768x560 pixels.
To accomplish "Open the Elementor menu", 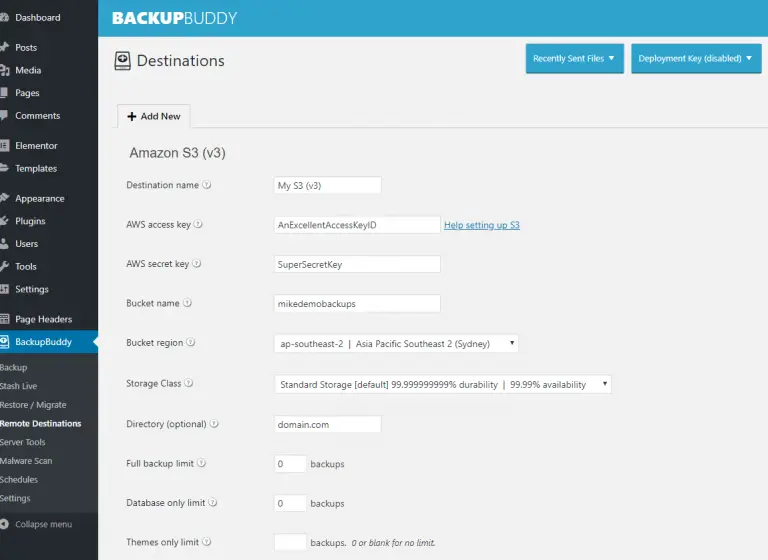I will pyautogui.click(x=36, y=146).
